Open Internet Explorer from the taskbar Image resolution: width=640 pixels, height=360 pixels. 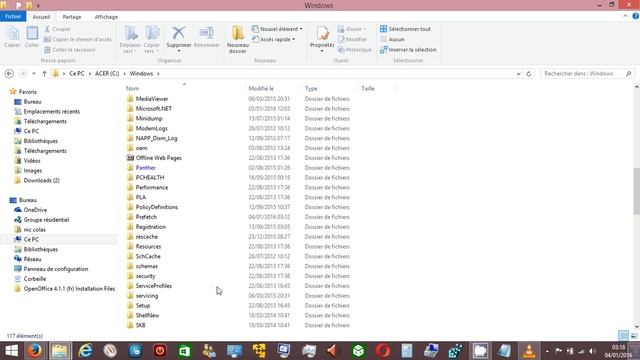click(85, 351)
